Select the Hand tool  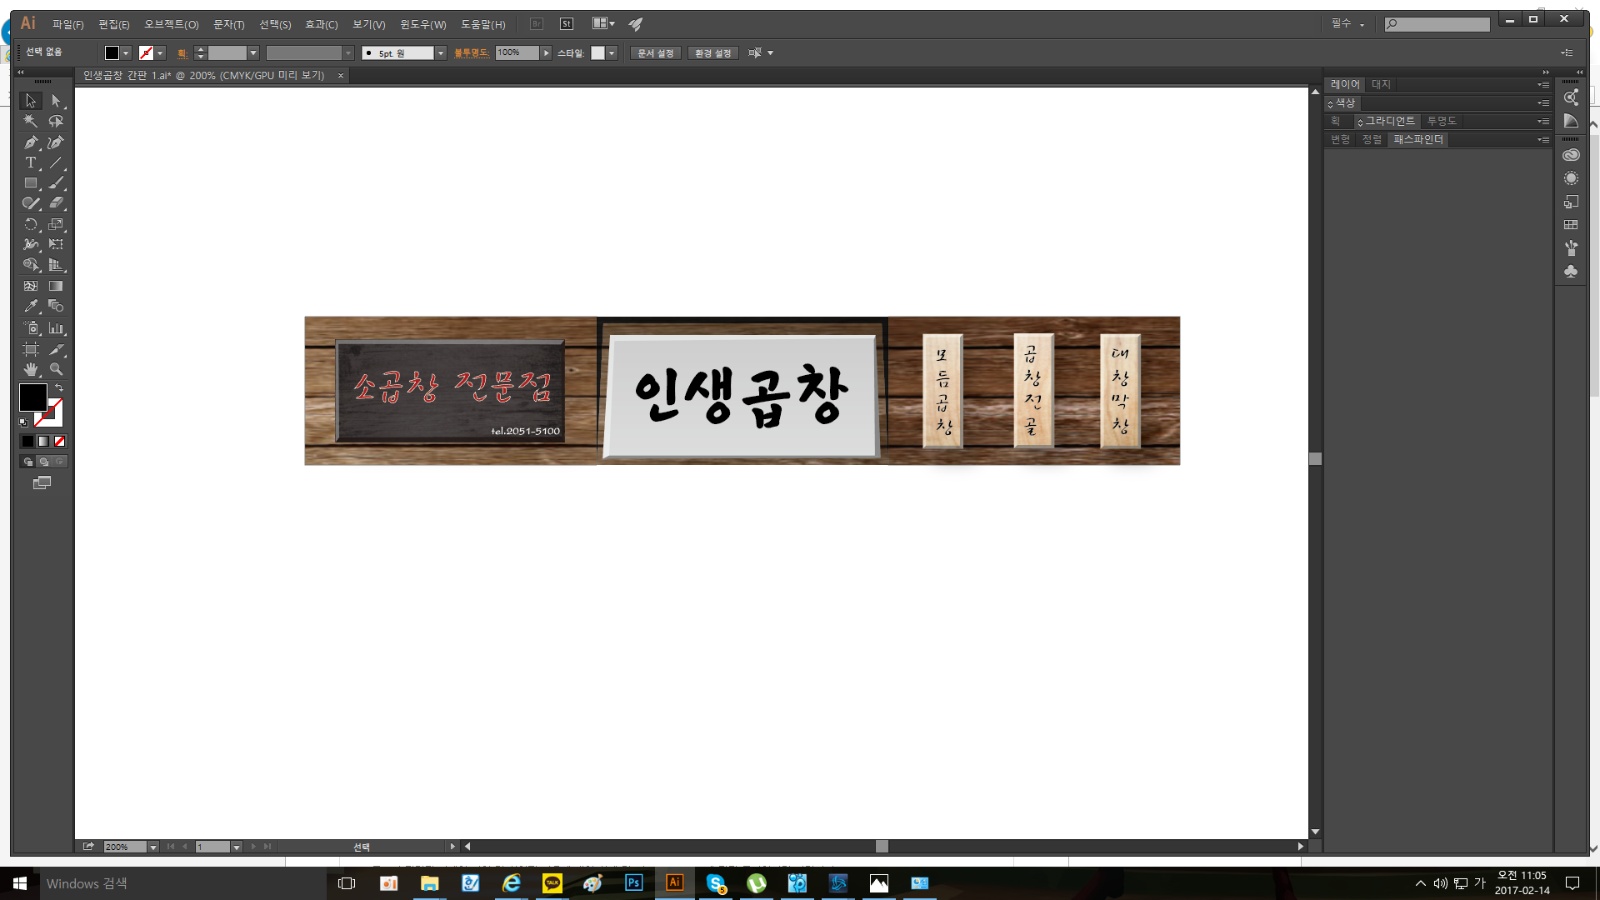coord(31,369)
